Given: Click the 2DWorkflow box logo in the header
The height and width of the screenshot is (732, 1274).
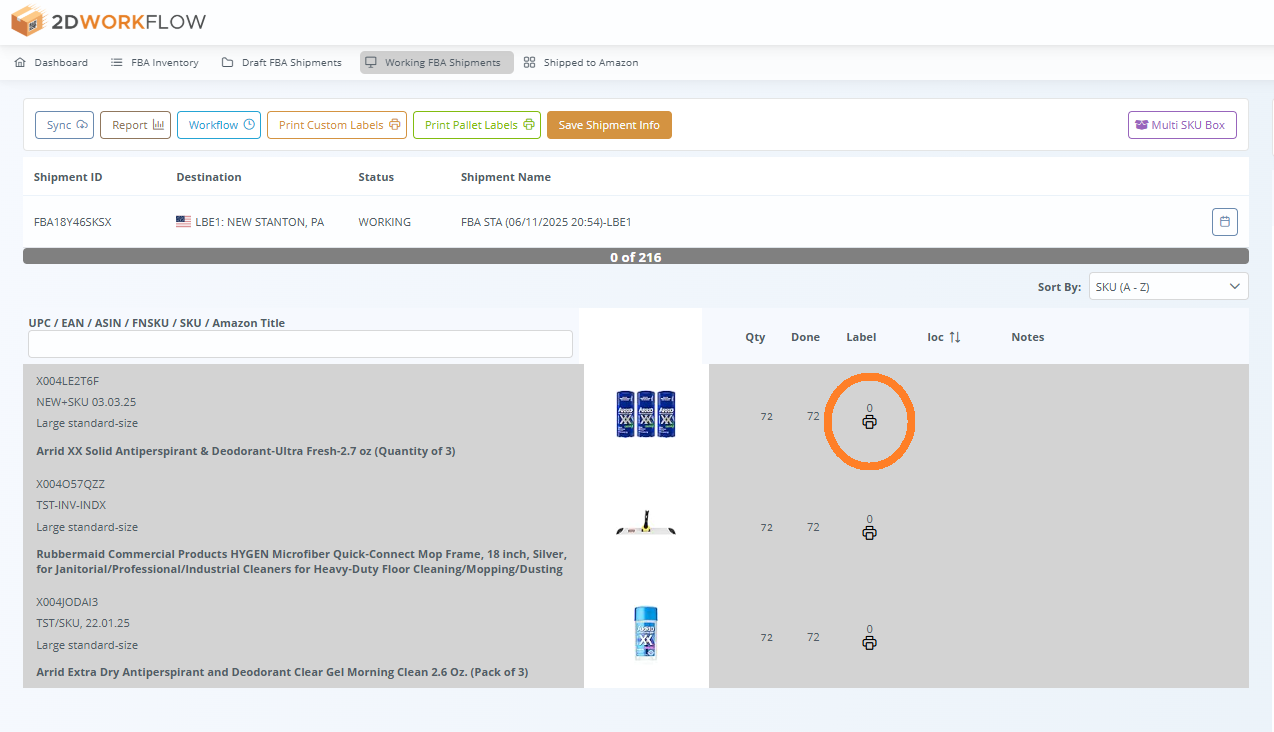Looking at the screenshot, I should [25, 20].
